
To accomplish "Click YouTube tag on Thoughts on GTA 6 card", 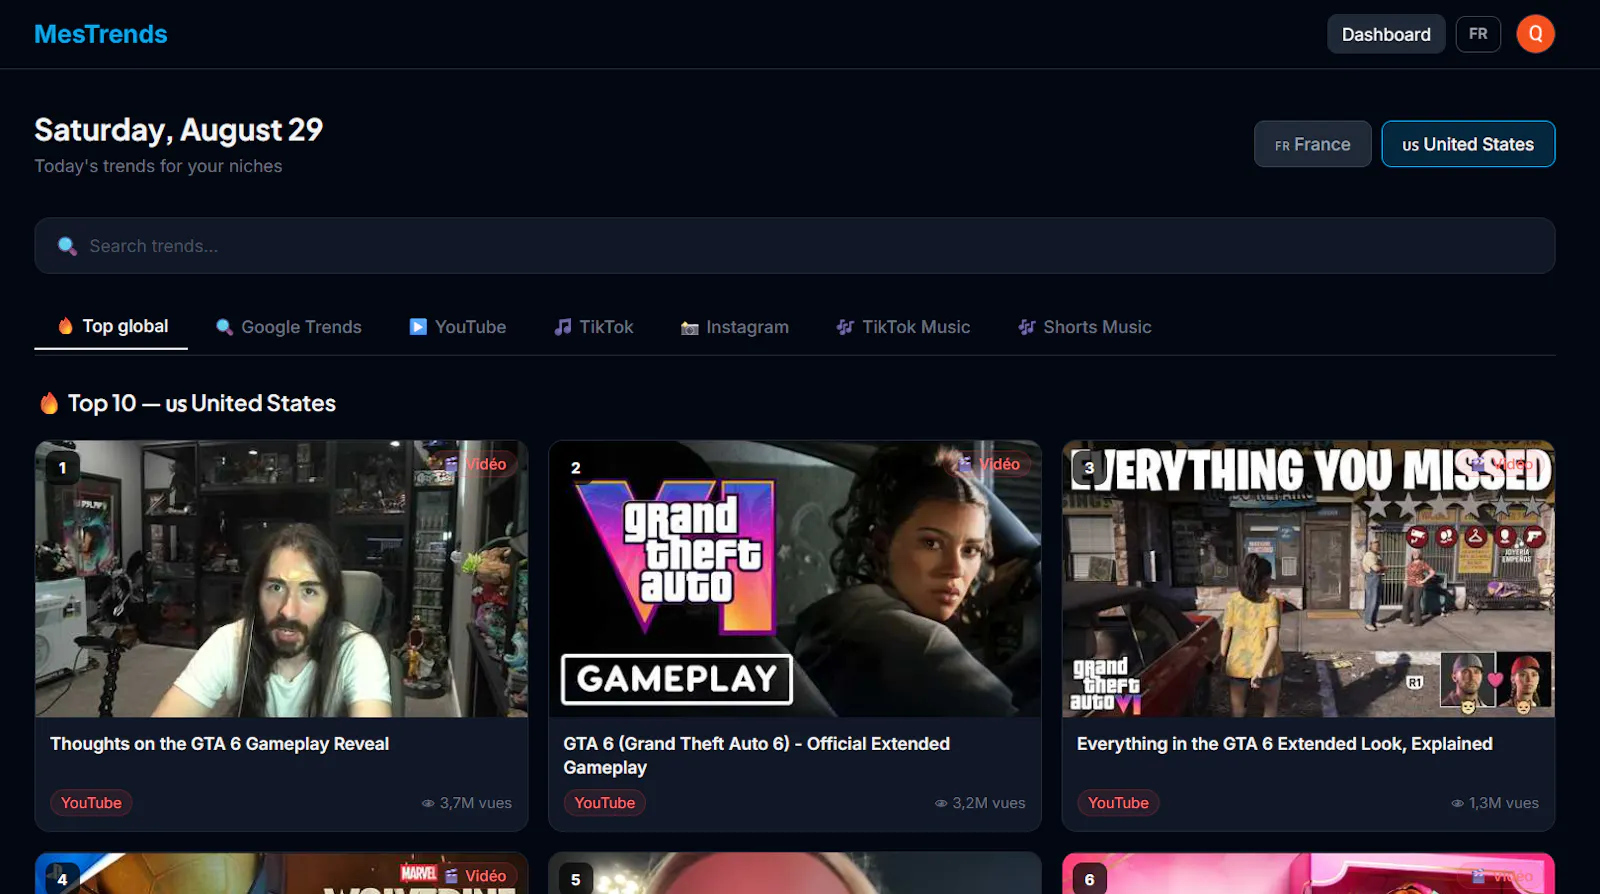I will point(91,803).
